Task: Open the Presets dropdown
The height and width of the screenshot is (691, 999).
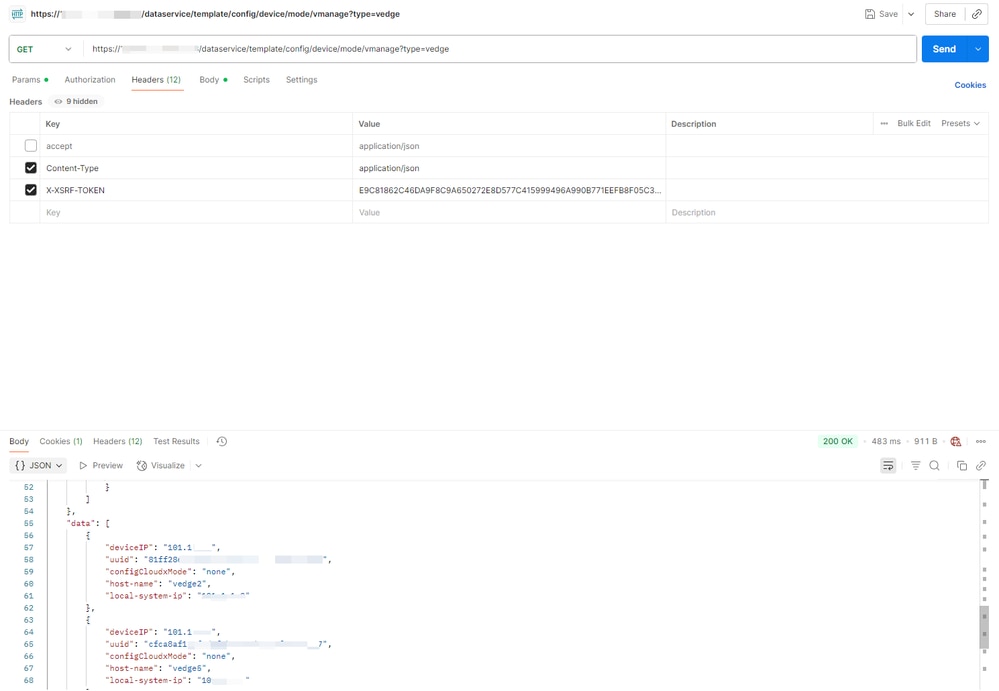Action: 960,124
